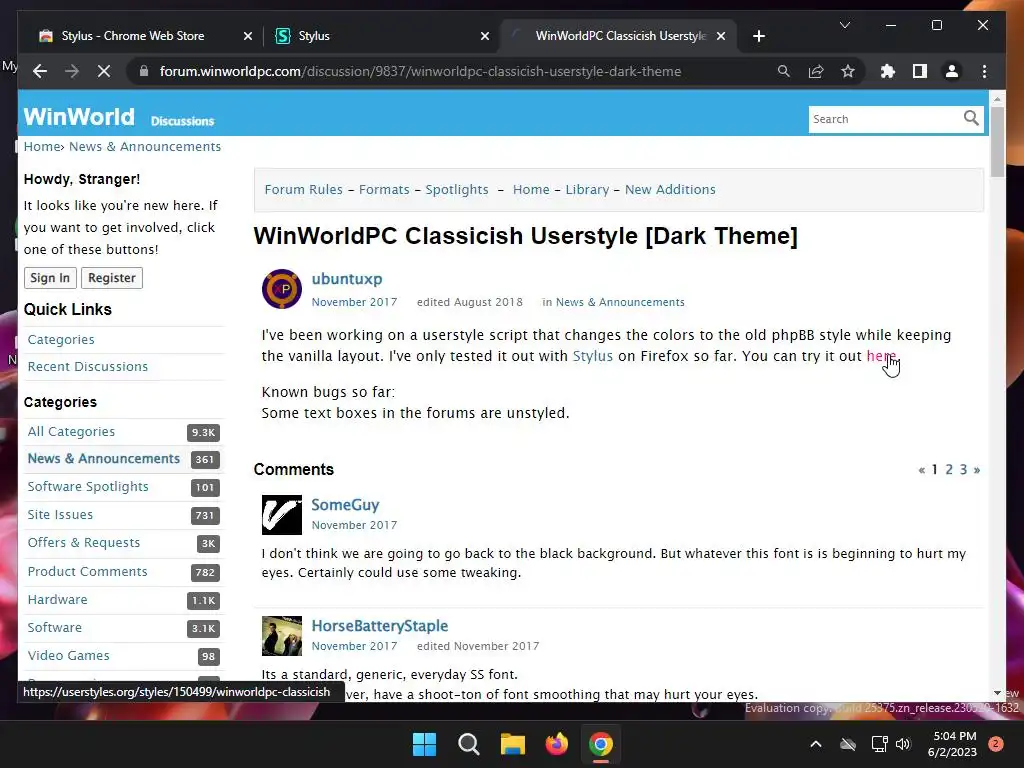Open the All Categories category
Screen dimensions: 1024x768
pyautogui.click(x=71, y=432)
